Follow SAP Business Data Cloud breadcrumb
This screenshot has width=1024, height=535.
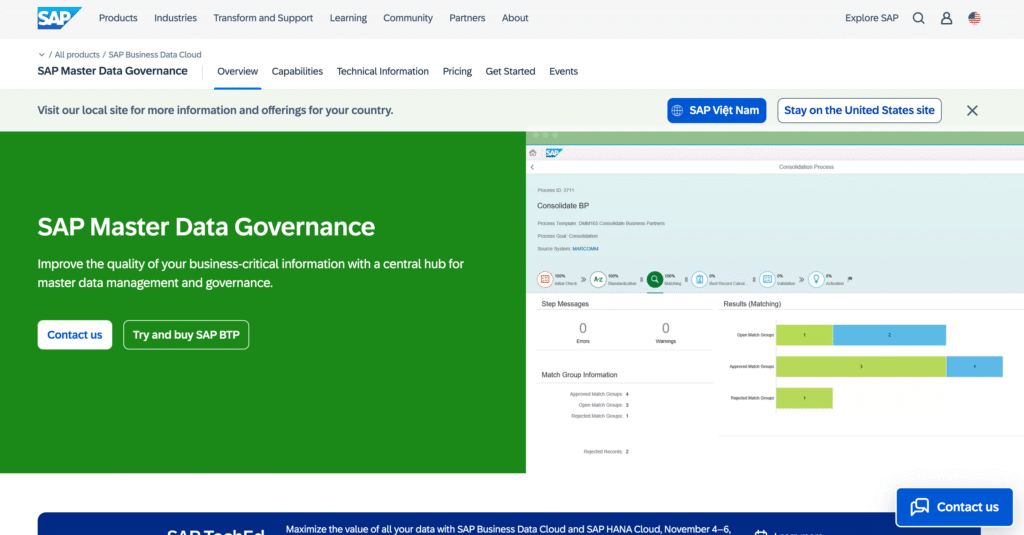click(x=155, y=55)
